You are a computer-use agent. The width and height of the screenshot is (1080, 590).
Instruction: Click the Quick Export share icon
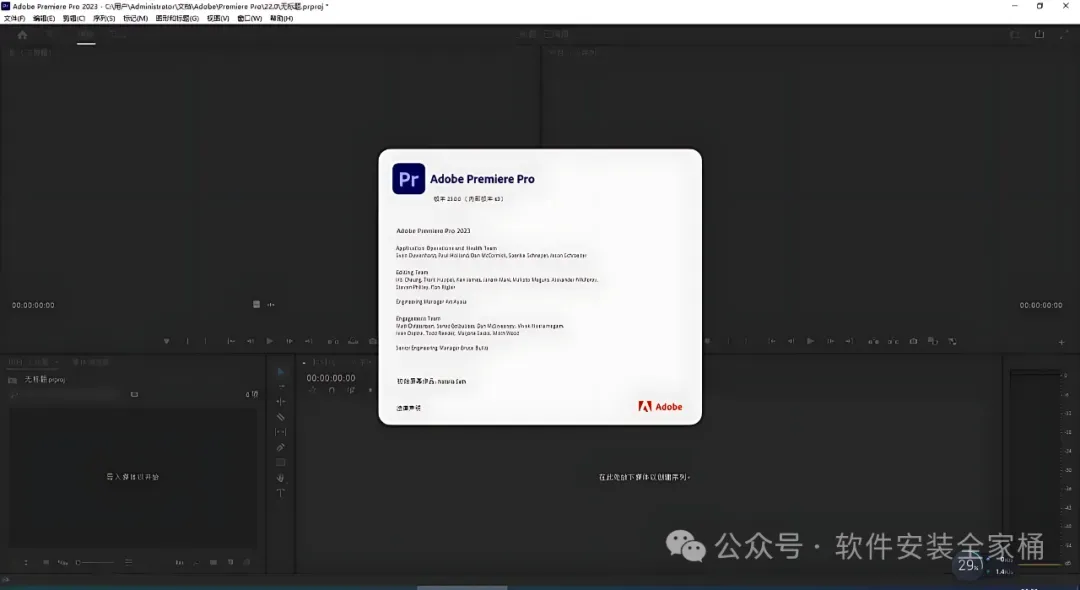pos(1039,34)
